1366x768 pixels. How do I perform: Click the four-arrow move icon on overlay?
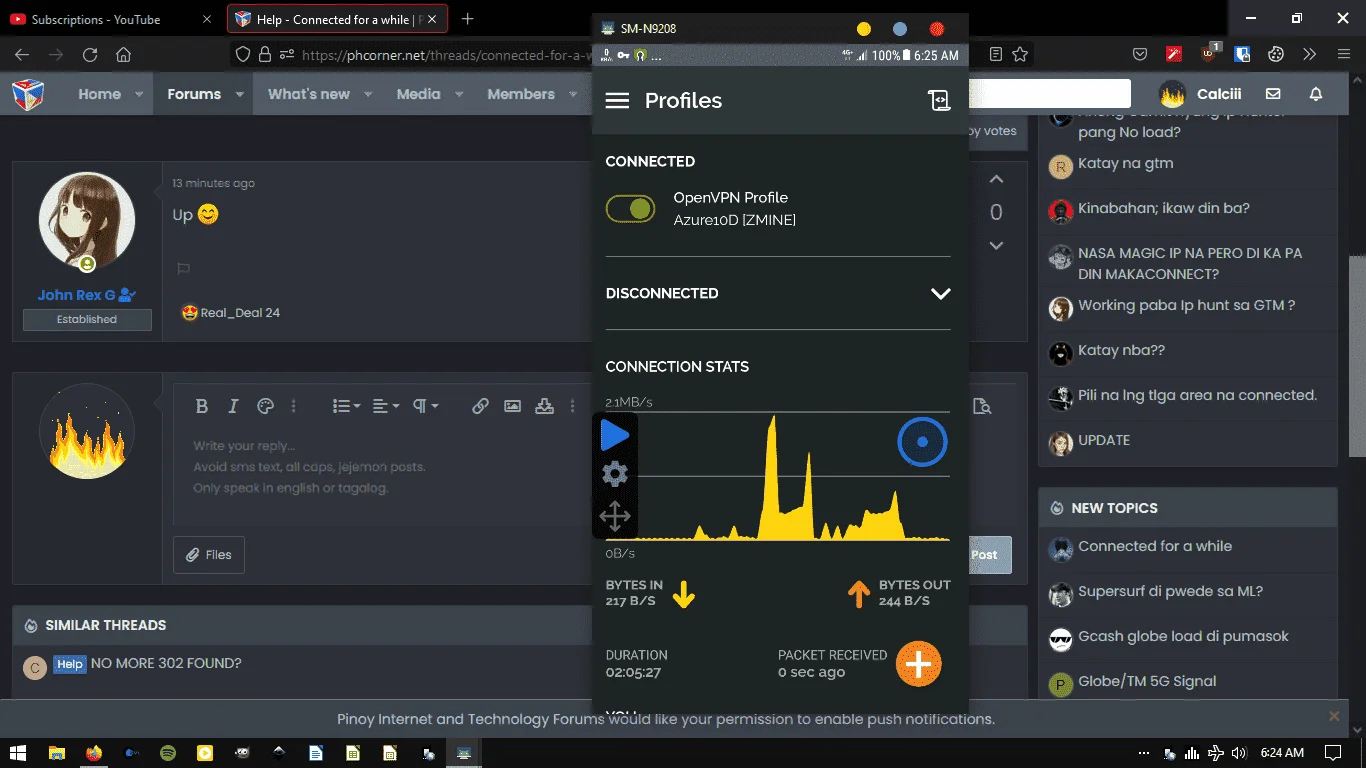(614, 516)
